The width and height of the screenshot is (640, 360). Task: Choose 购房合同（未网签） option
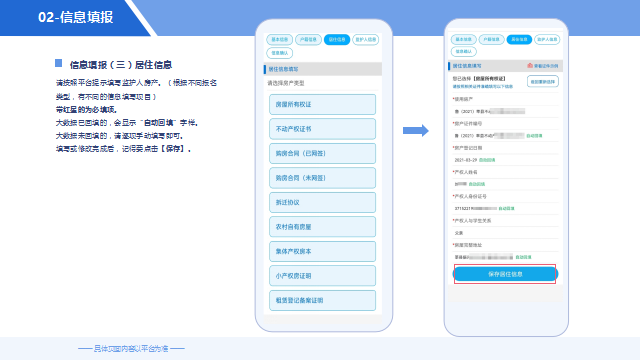point(322,178)
